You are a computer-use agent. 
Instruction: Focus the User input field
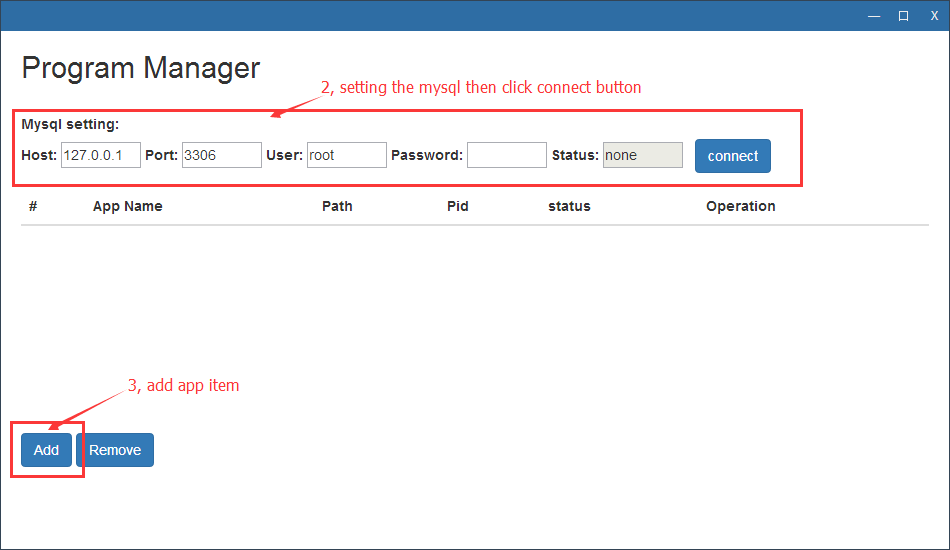(347, 155)
